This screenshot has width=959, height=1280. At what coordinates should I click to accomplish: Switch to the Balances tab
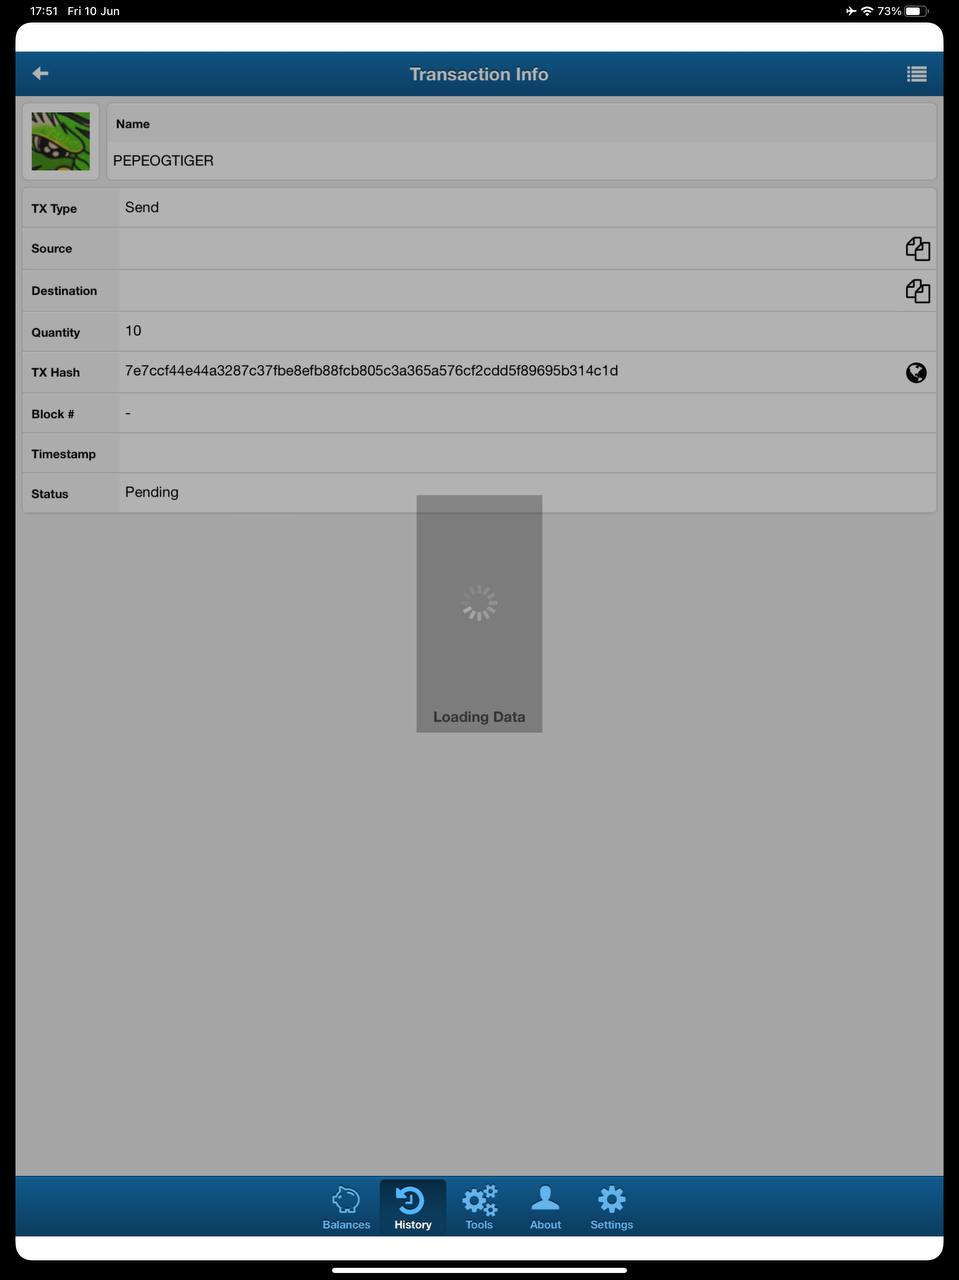click(346, 1207)
